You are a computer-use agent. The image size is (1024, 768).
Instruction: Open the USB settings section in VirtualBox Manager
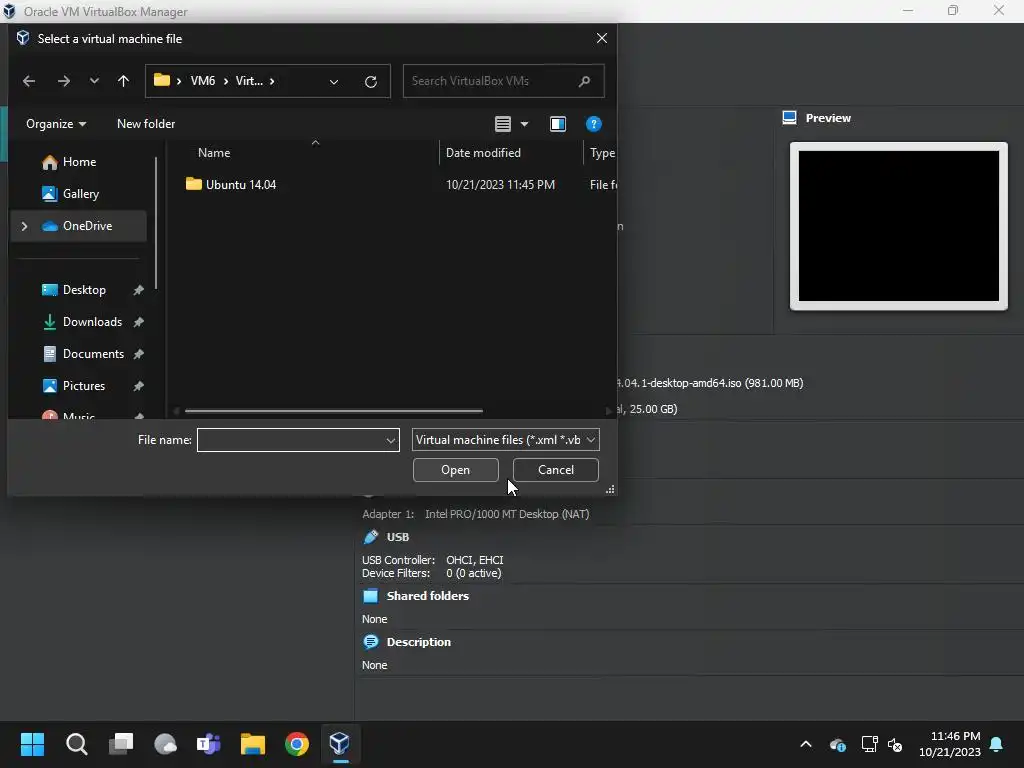click(398, 537)
